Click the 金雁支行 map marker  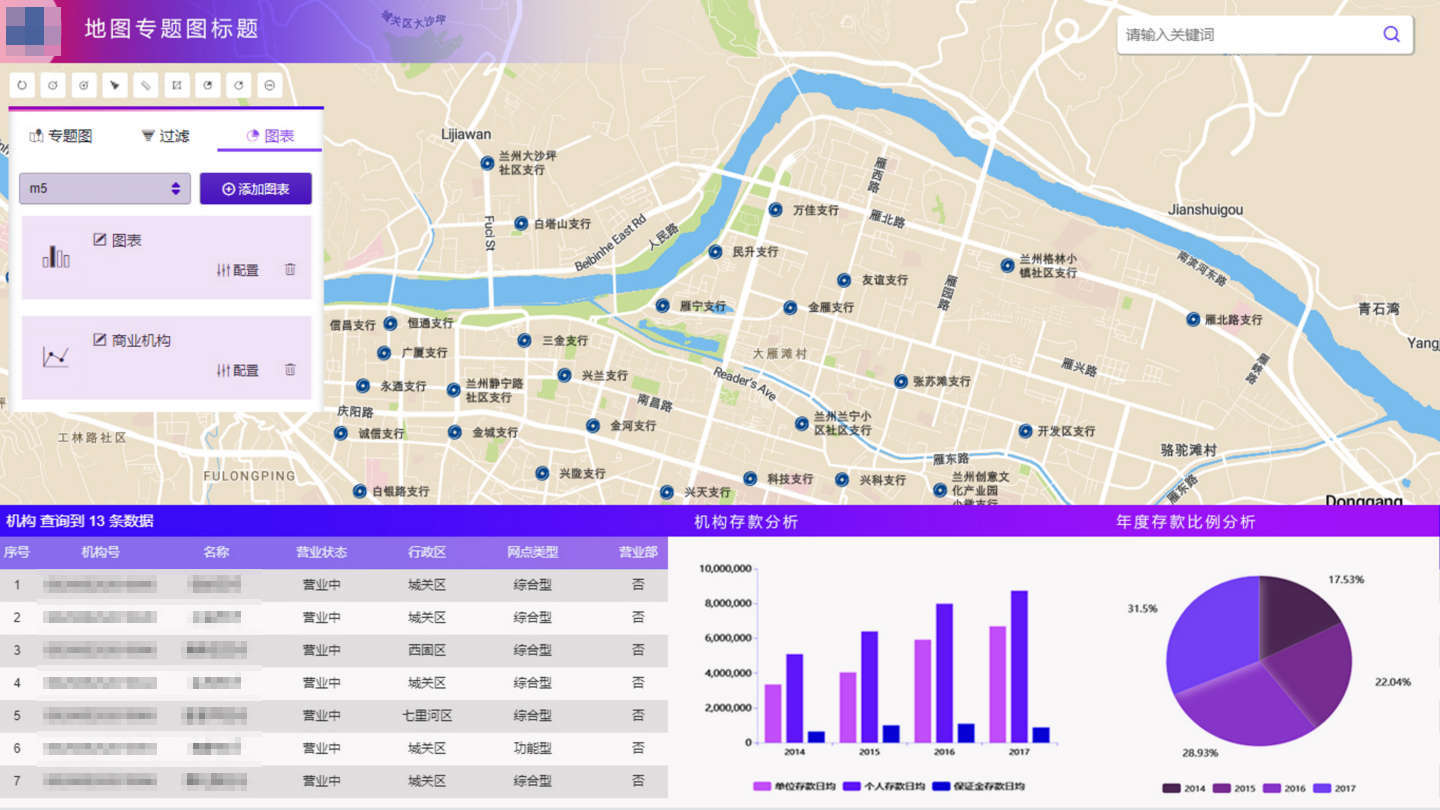(790, 307)
